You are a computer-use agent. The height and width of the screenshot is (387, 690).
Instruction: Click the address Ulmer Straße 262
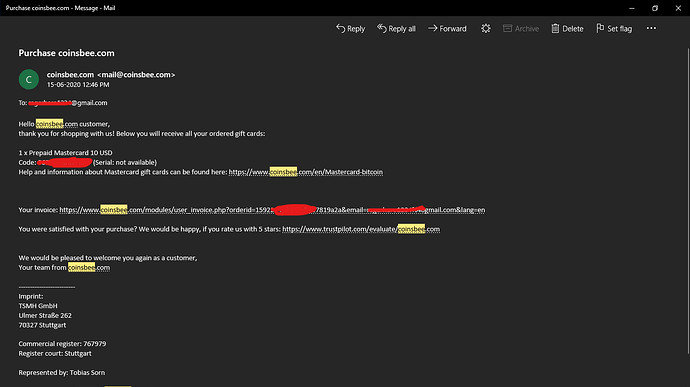tap(45, 315)
